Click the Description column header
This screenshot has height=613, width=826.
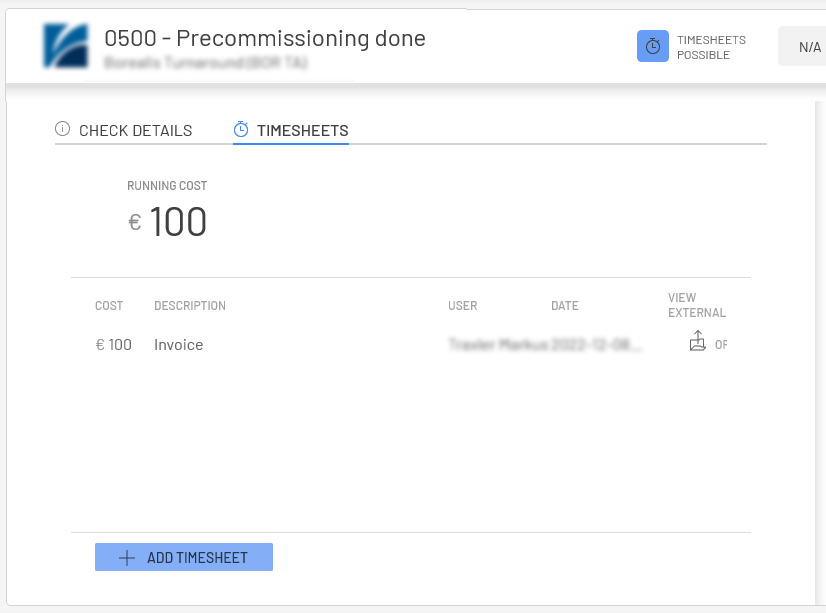[190, 306]
